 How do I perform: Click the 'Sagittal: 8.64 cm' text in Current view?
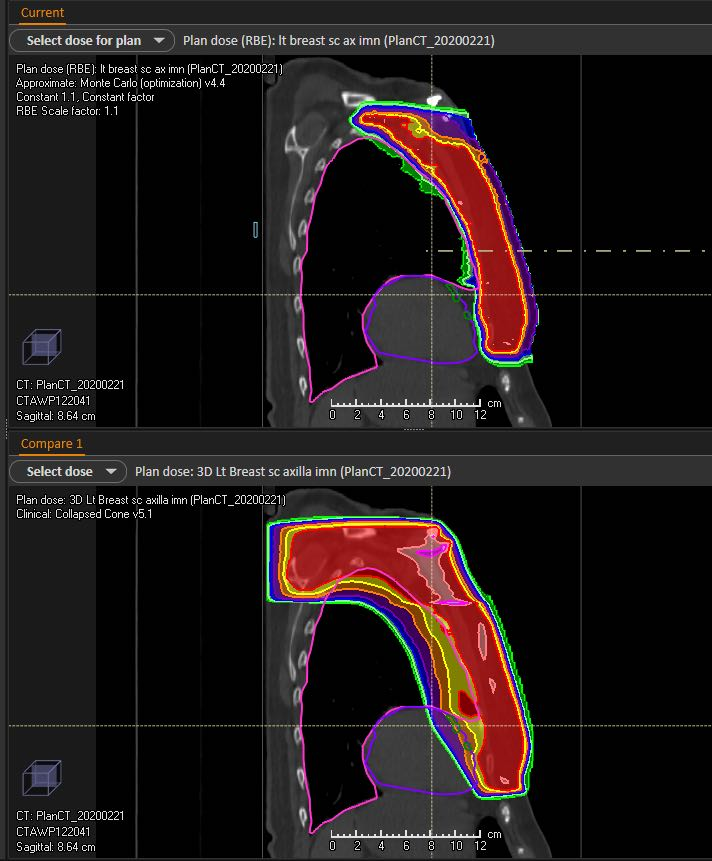[x=56, y=416]
